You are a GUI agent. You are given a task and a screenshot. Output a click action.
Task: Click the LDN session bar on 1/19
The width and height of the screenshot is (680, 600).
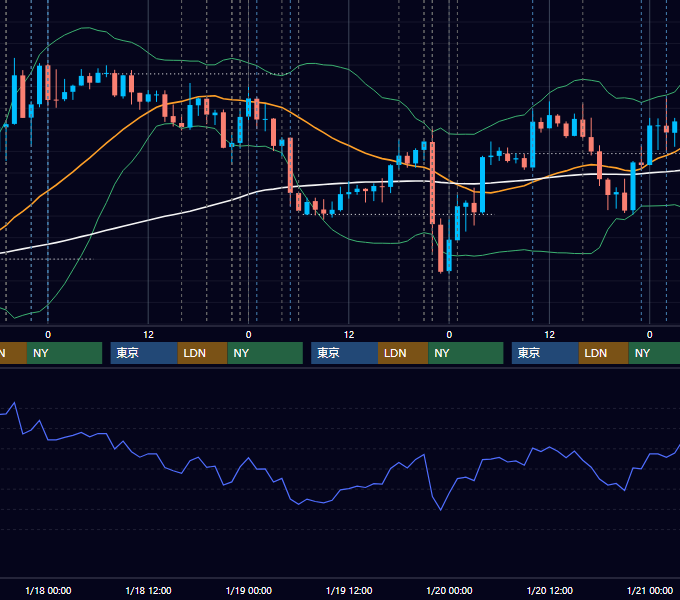point(403,353)
